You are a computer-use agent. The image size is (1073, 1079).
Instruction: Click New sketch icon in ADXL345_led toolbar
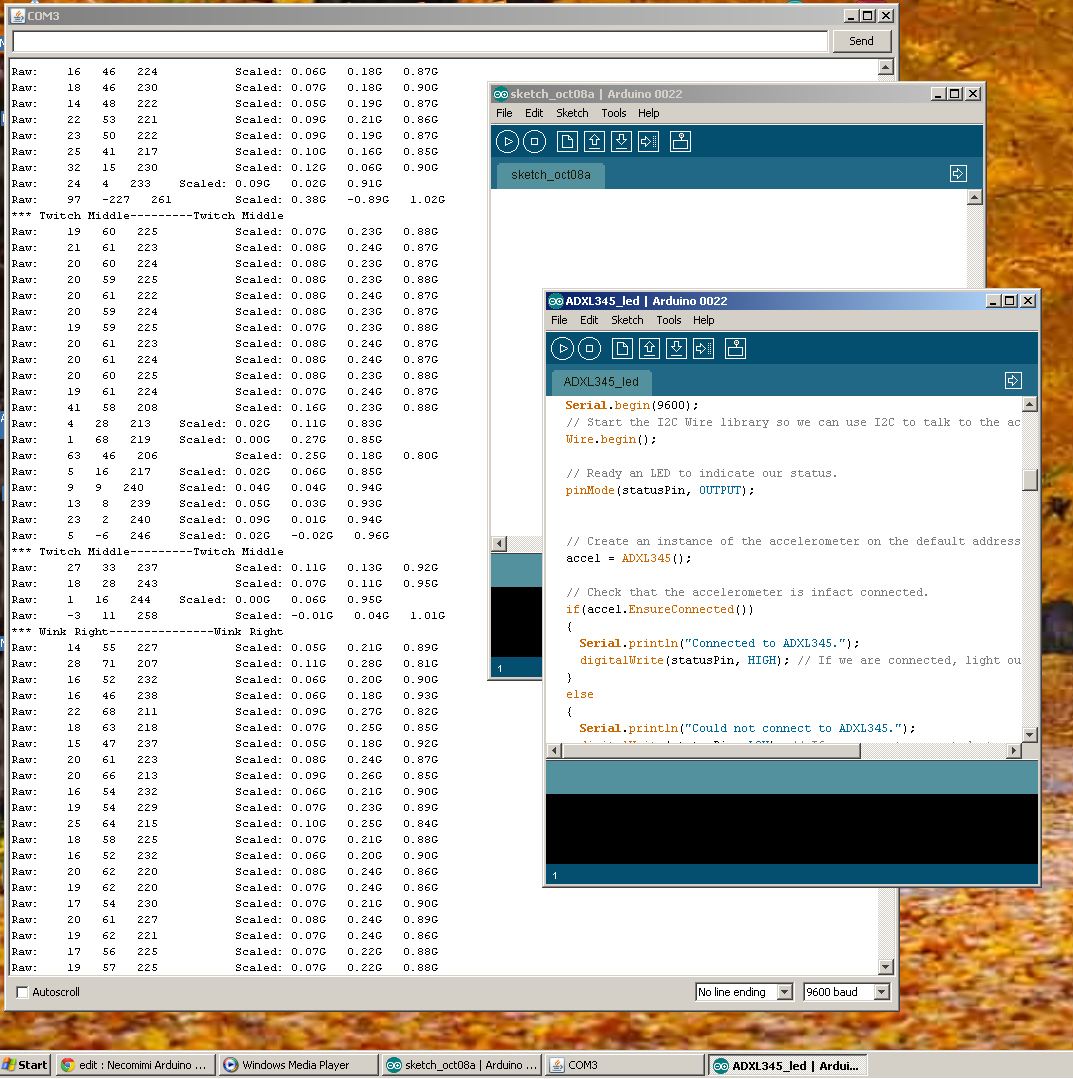(622, 349)
